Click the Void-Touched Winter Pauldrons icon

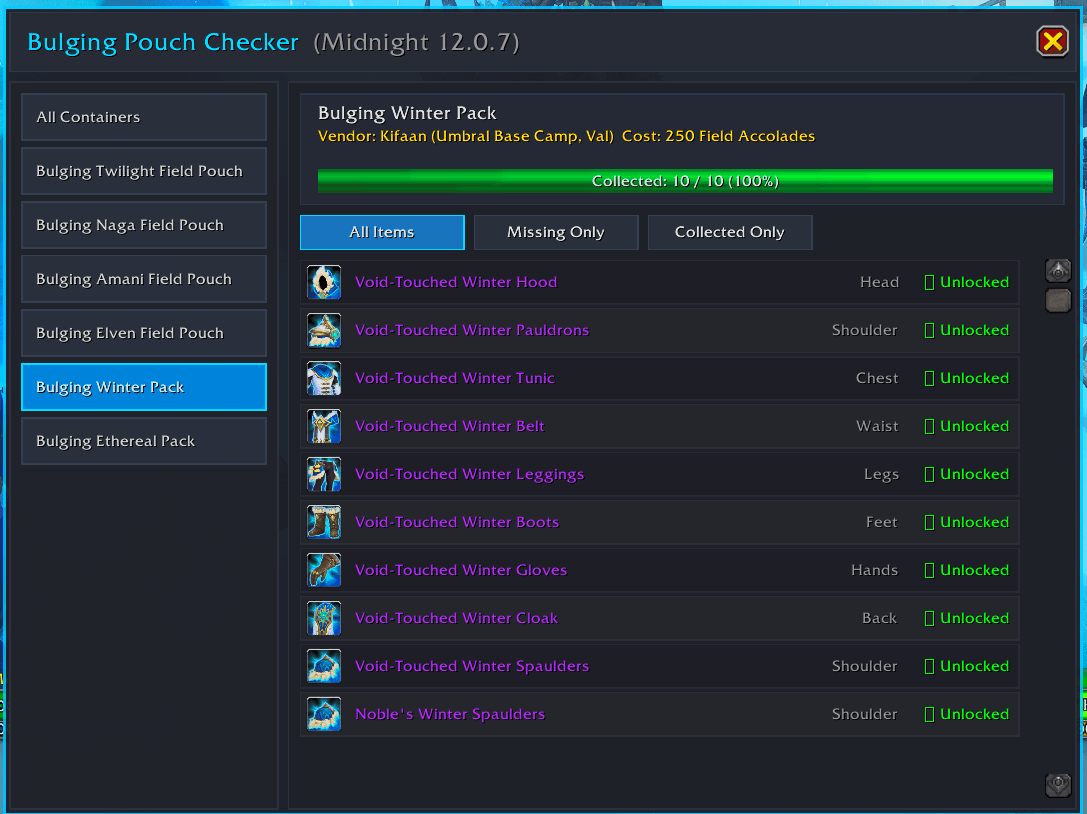tap(324, 330)
